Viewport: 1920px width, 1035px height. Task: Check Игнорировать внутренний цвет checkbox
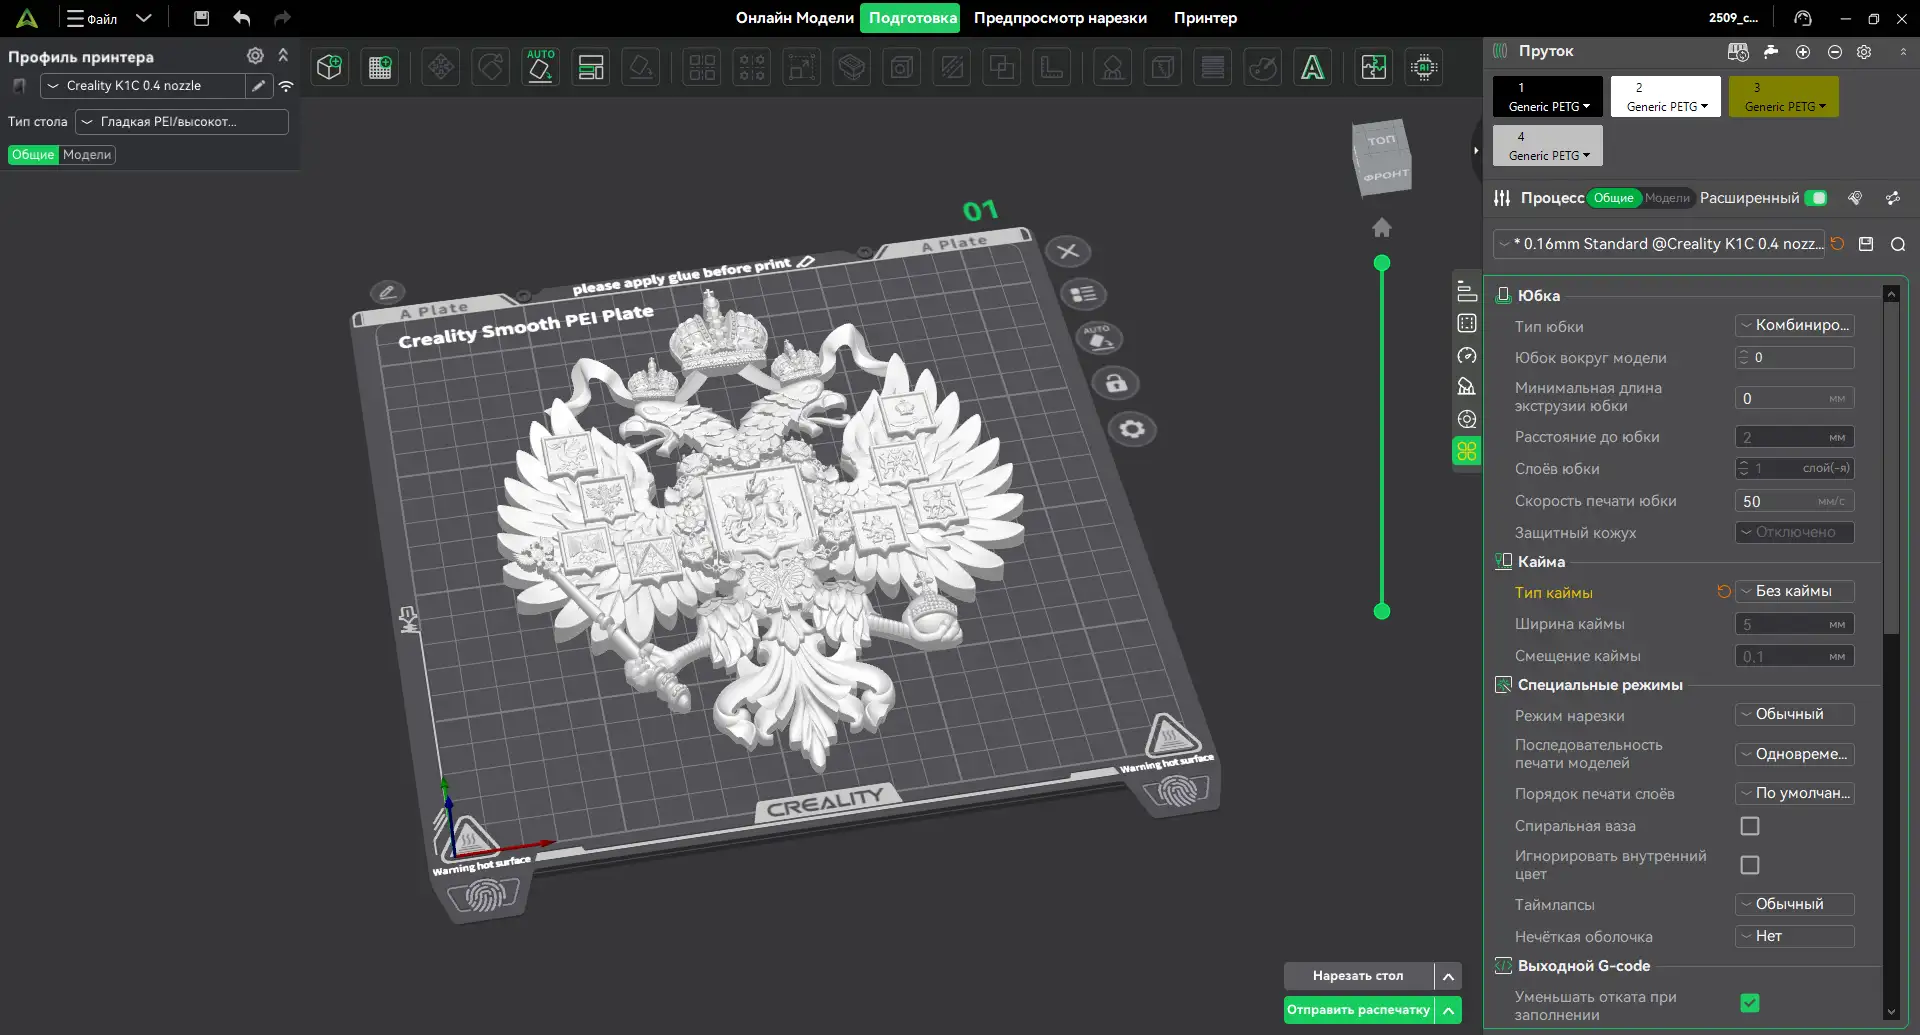tap(1750, 865)
